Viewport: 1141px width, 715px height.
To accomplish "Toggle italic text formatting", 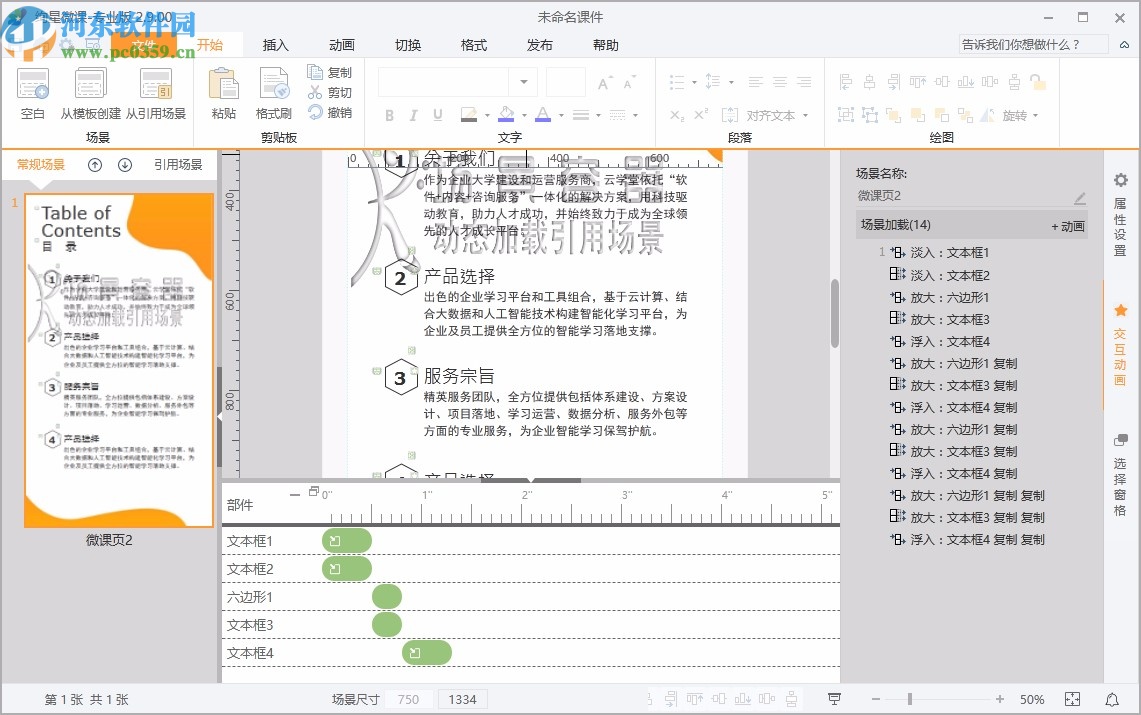I will point(414,116).
